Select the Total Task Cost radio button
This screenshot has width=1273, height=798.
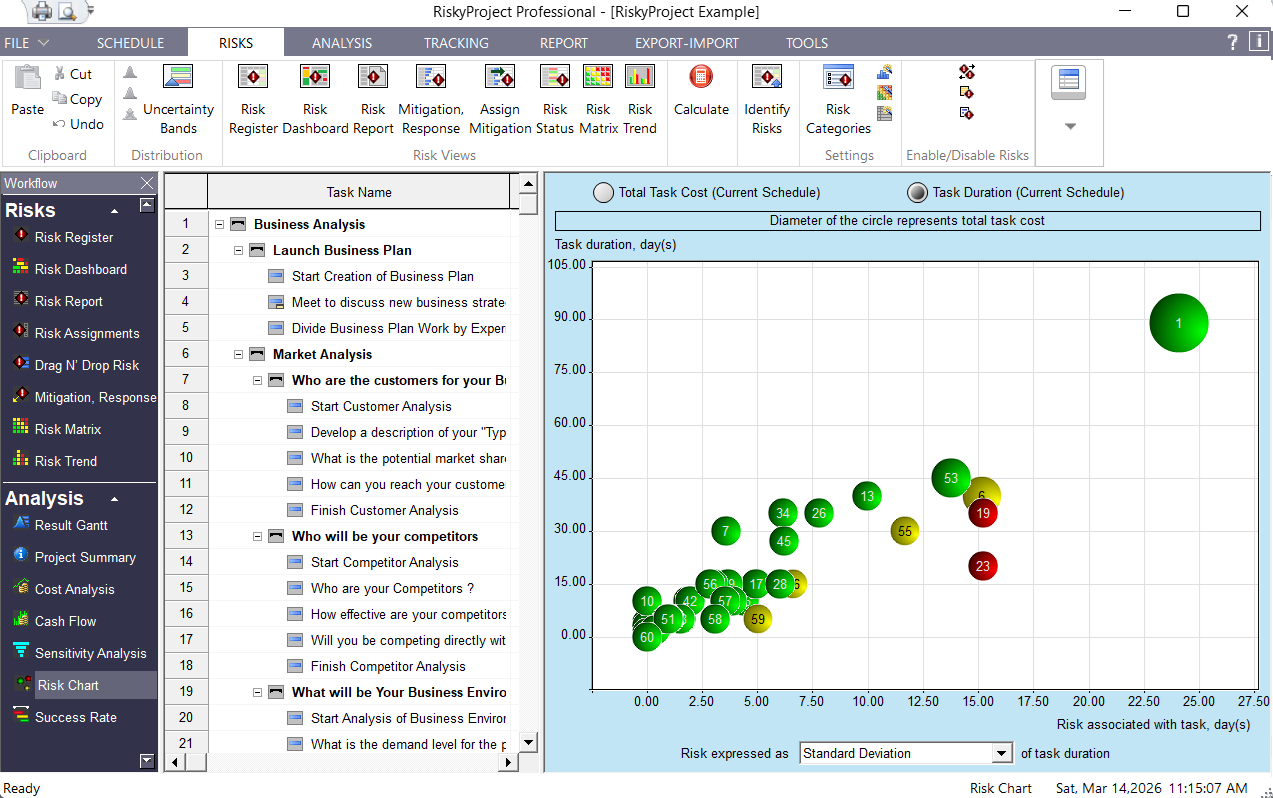coord(603,192)
